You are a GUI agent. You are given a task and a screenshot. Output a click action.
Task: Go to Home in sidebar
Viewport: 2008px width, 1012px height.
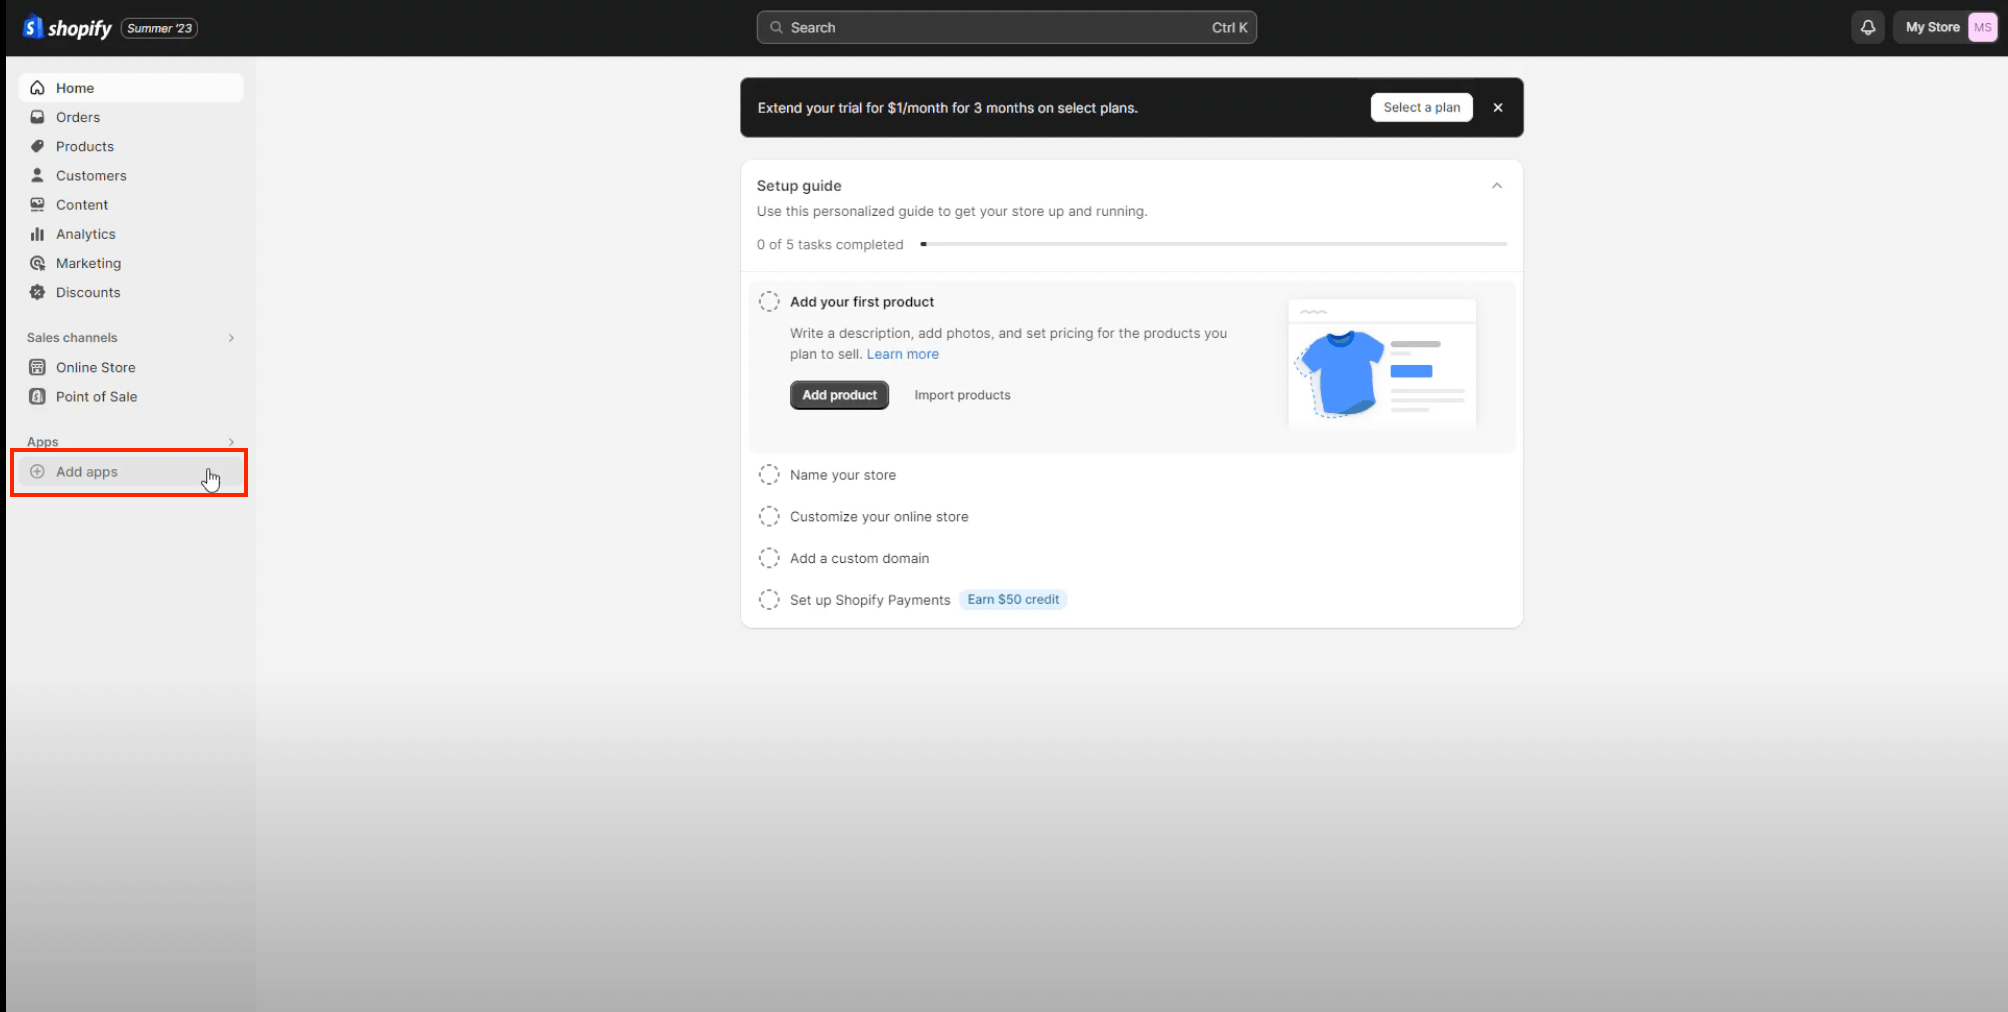click(131, 88)
